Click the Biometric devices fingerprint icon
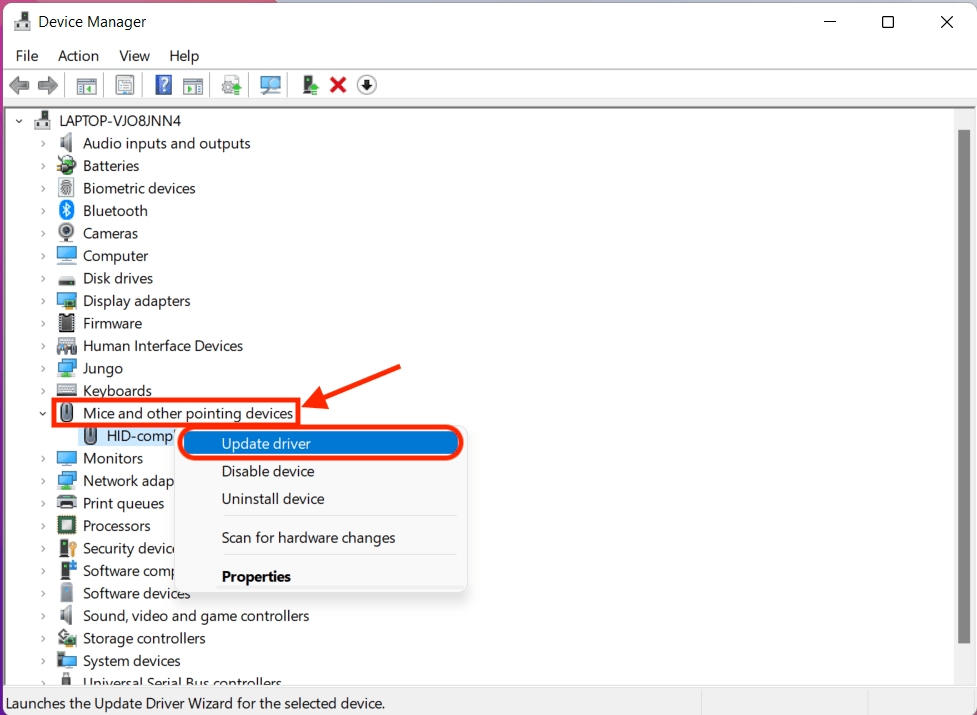This screenshot has height=715, width=977. [66, 188]
